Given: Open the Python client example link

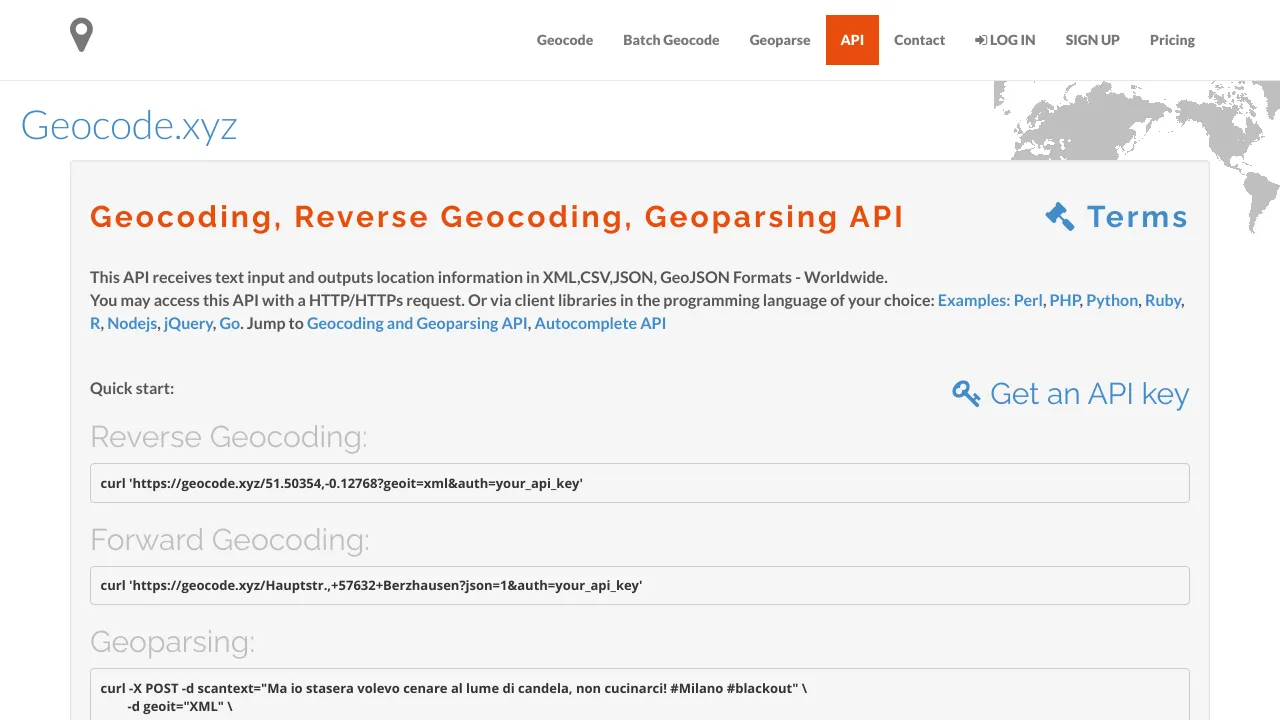Looking at the screenshot, I should point(1112,300).
